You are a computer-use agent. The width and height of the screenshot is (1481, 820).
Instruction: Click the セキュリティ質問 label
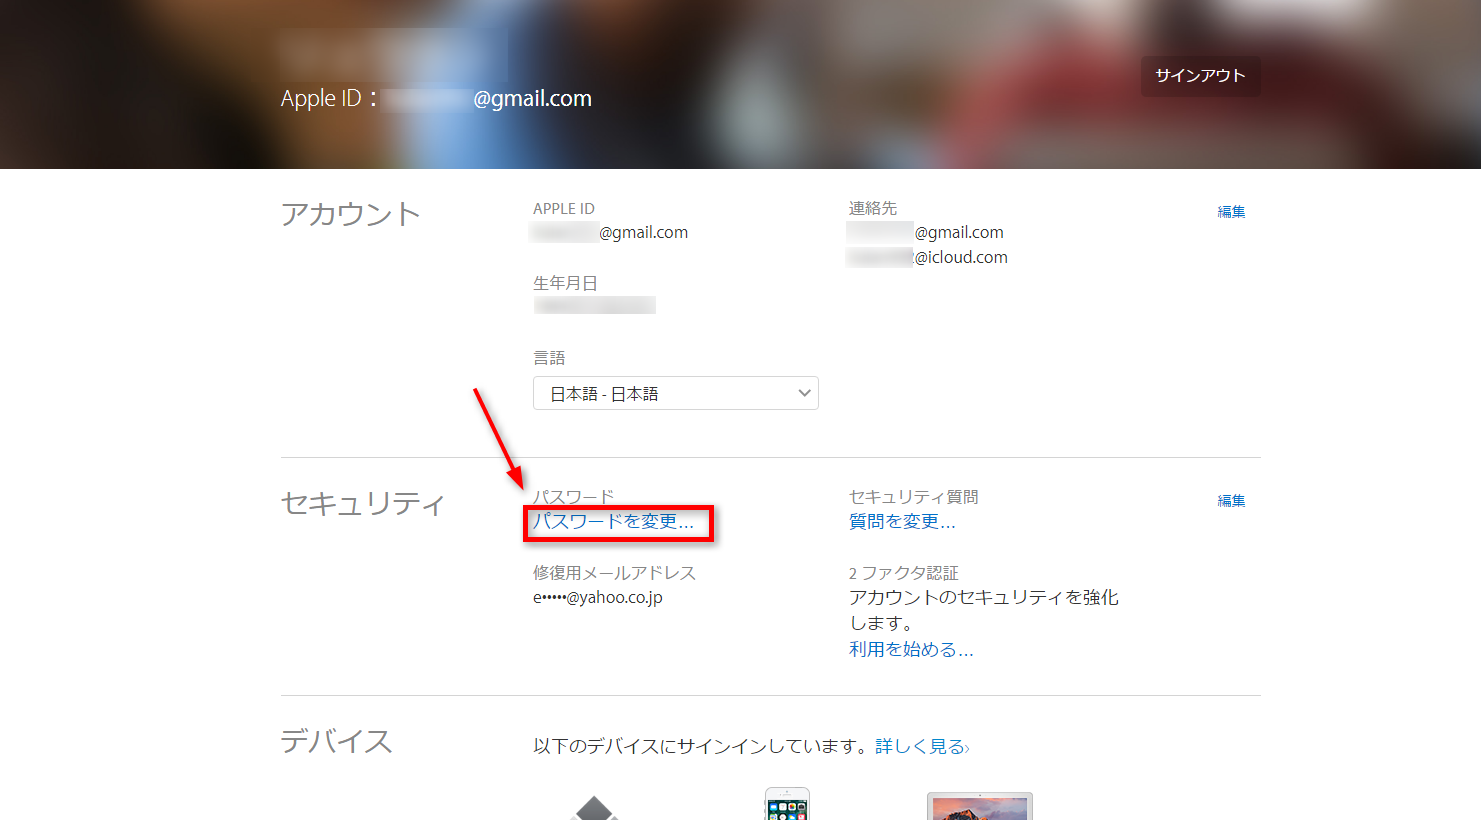coord(914,497)
